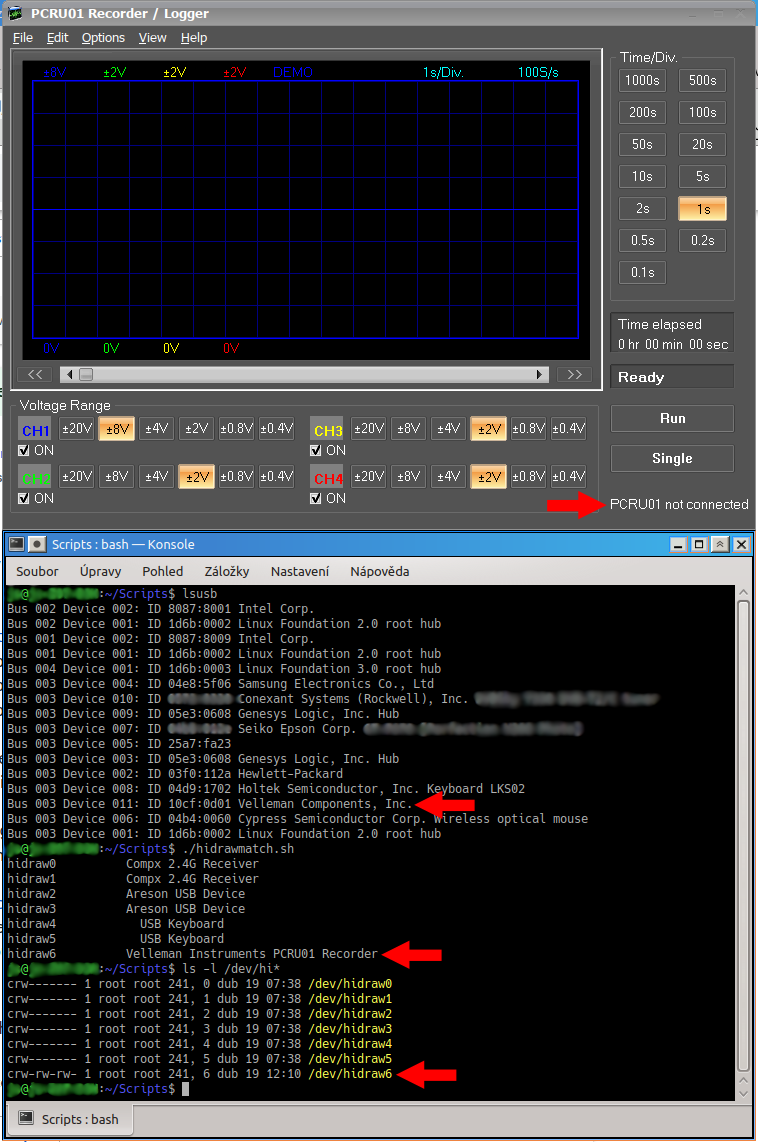Screen dimensions: 758x1142
Task: Open the File menu in PCRU01 Recorder
Action: pos(23,38)
